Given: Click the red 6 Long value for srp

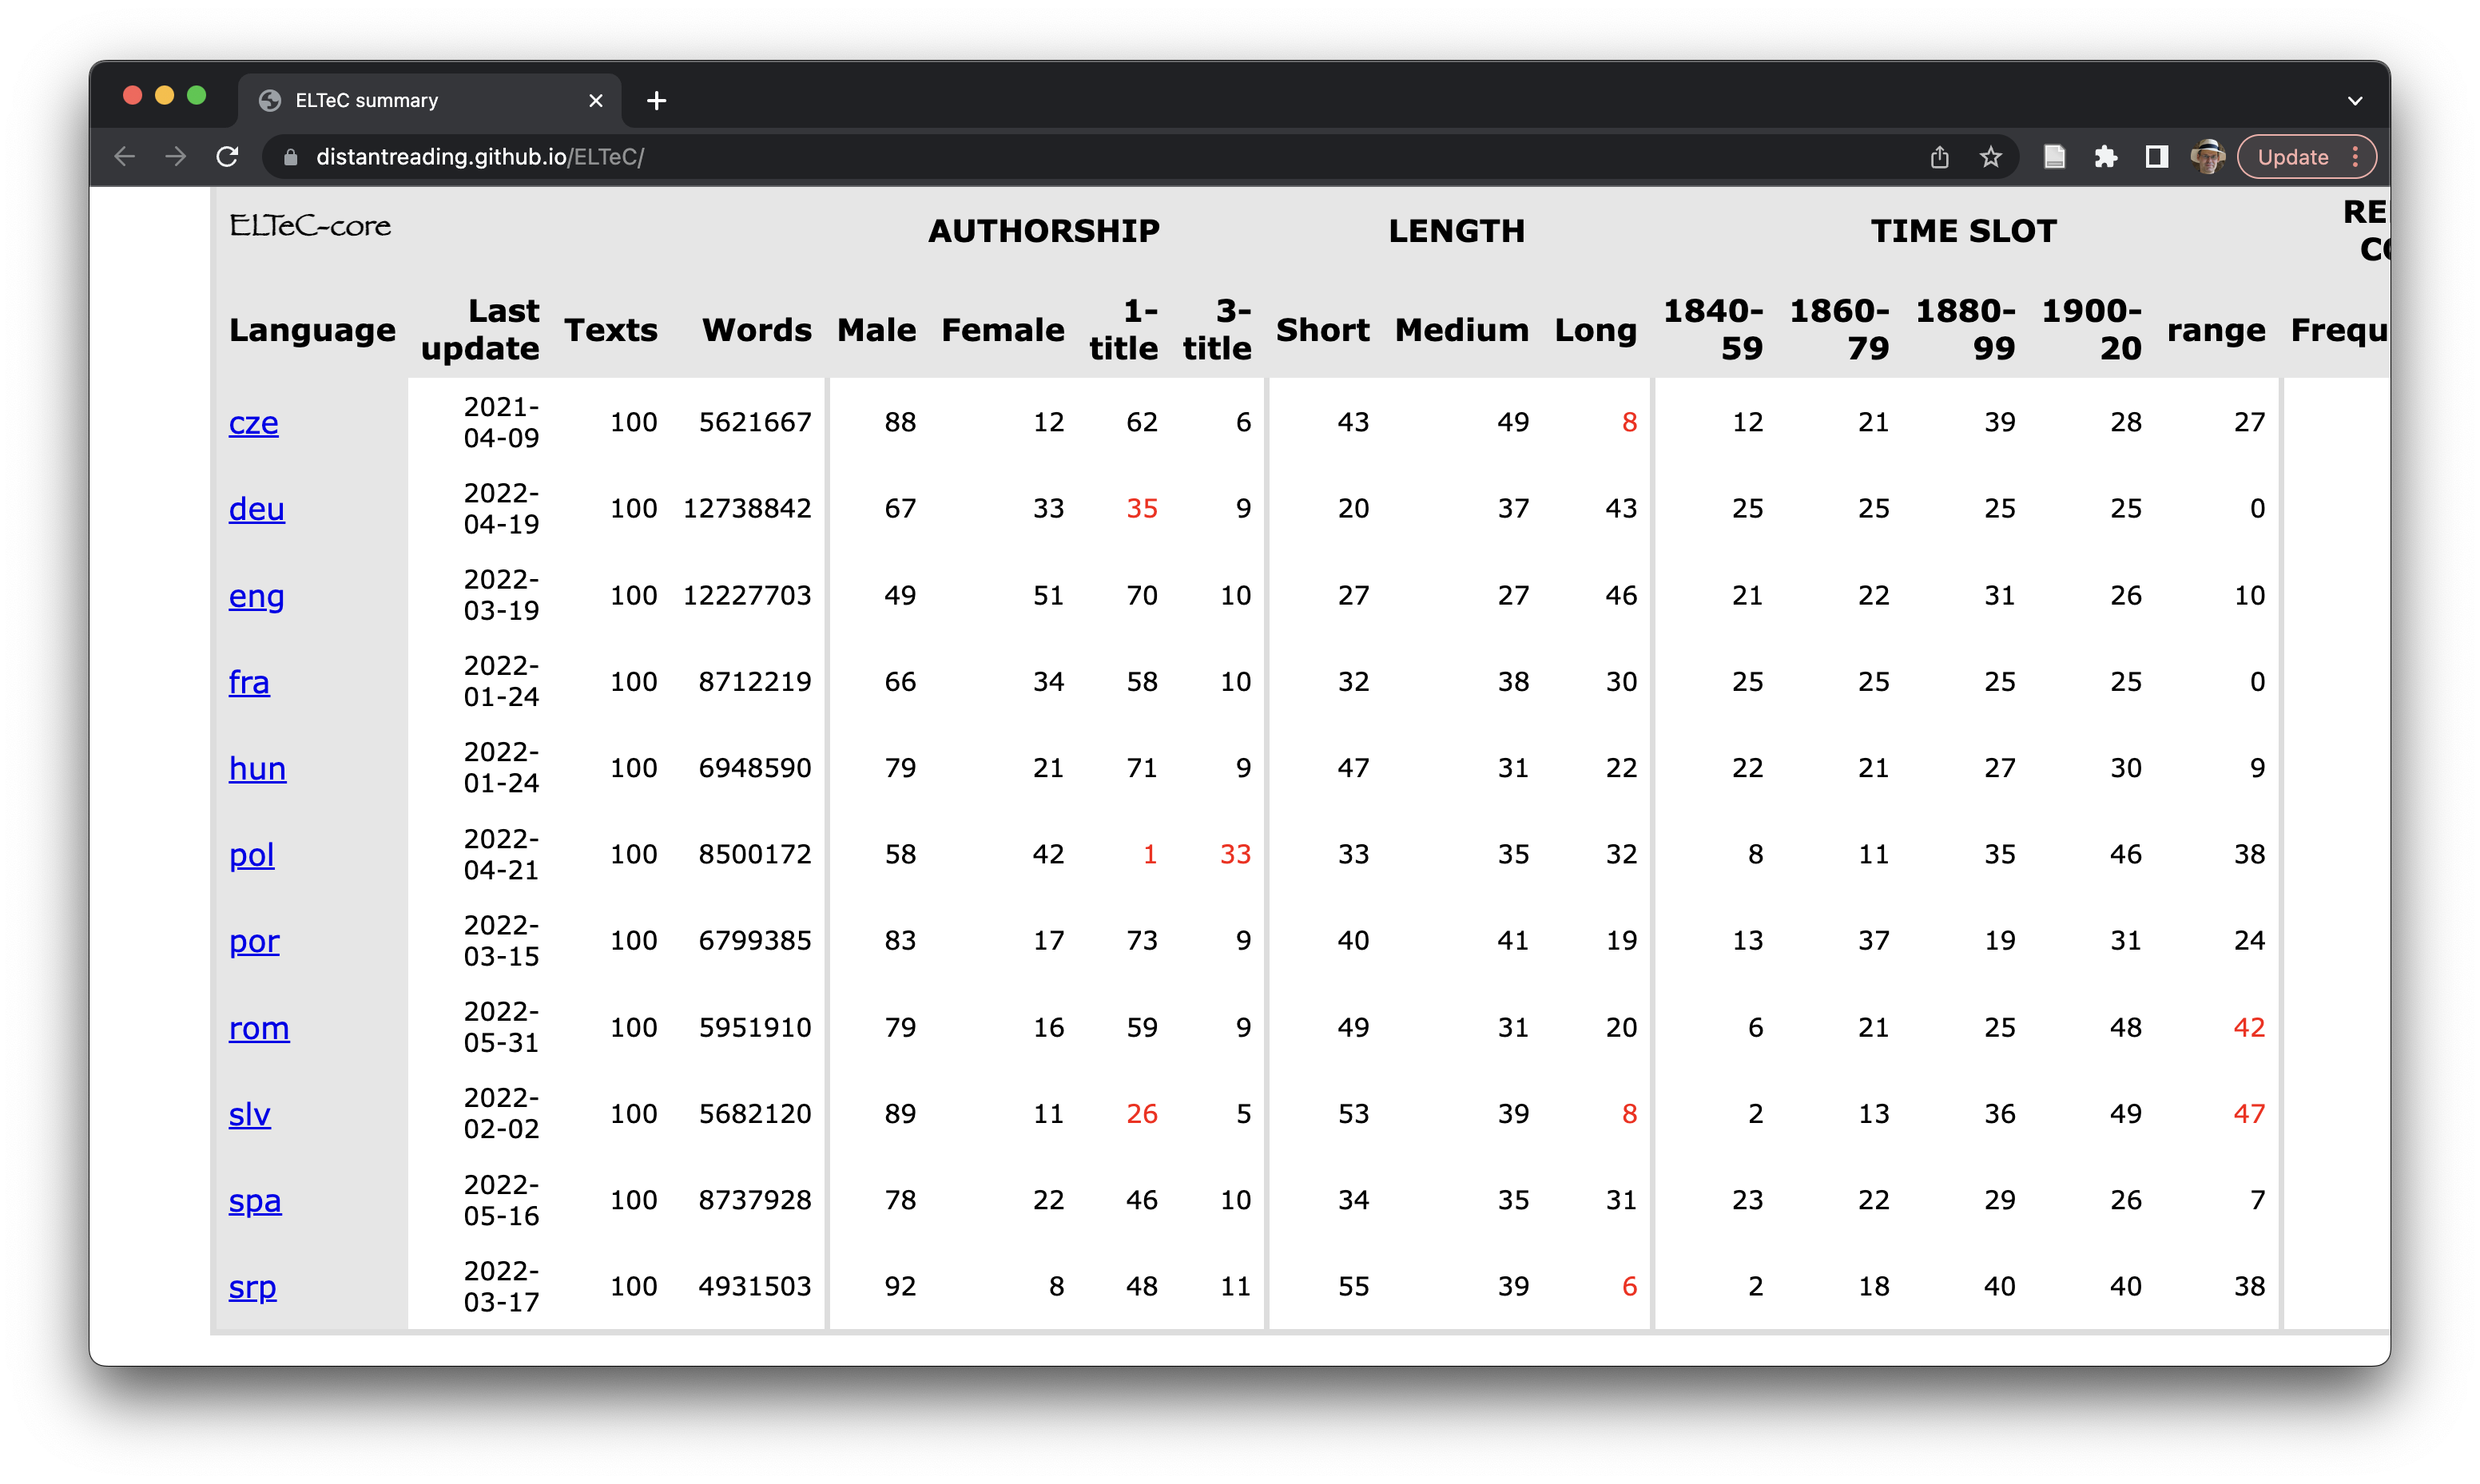Looking at the screenshot, I should 1629,1287.
